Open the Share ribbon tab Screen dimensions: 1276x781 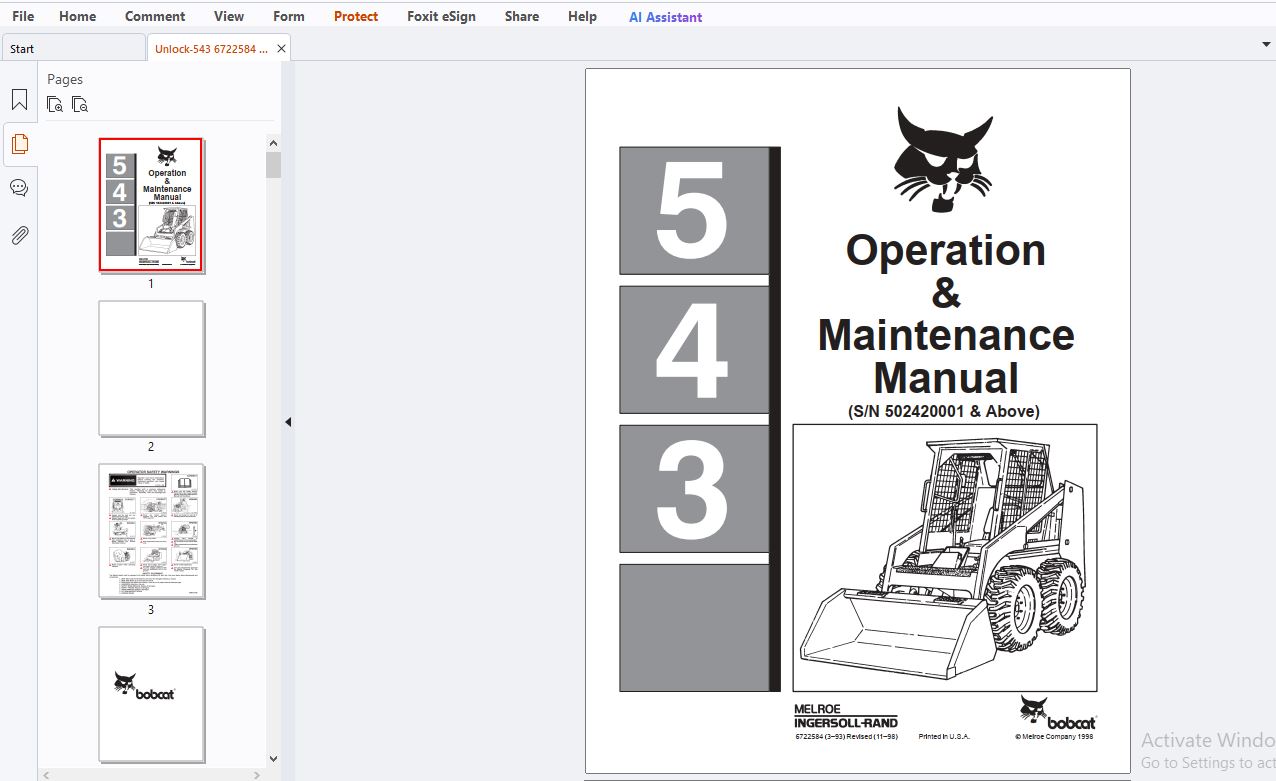(522, 16)
